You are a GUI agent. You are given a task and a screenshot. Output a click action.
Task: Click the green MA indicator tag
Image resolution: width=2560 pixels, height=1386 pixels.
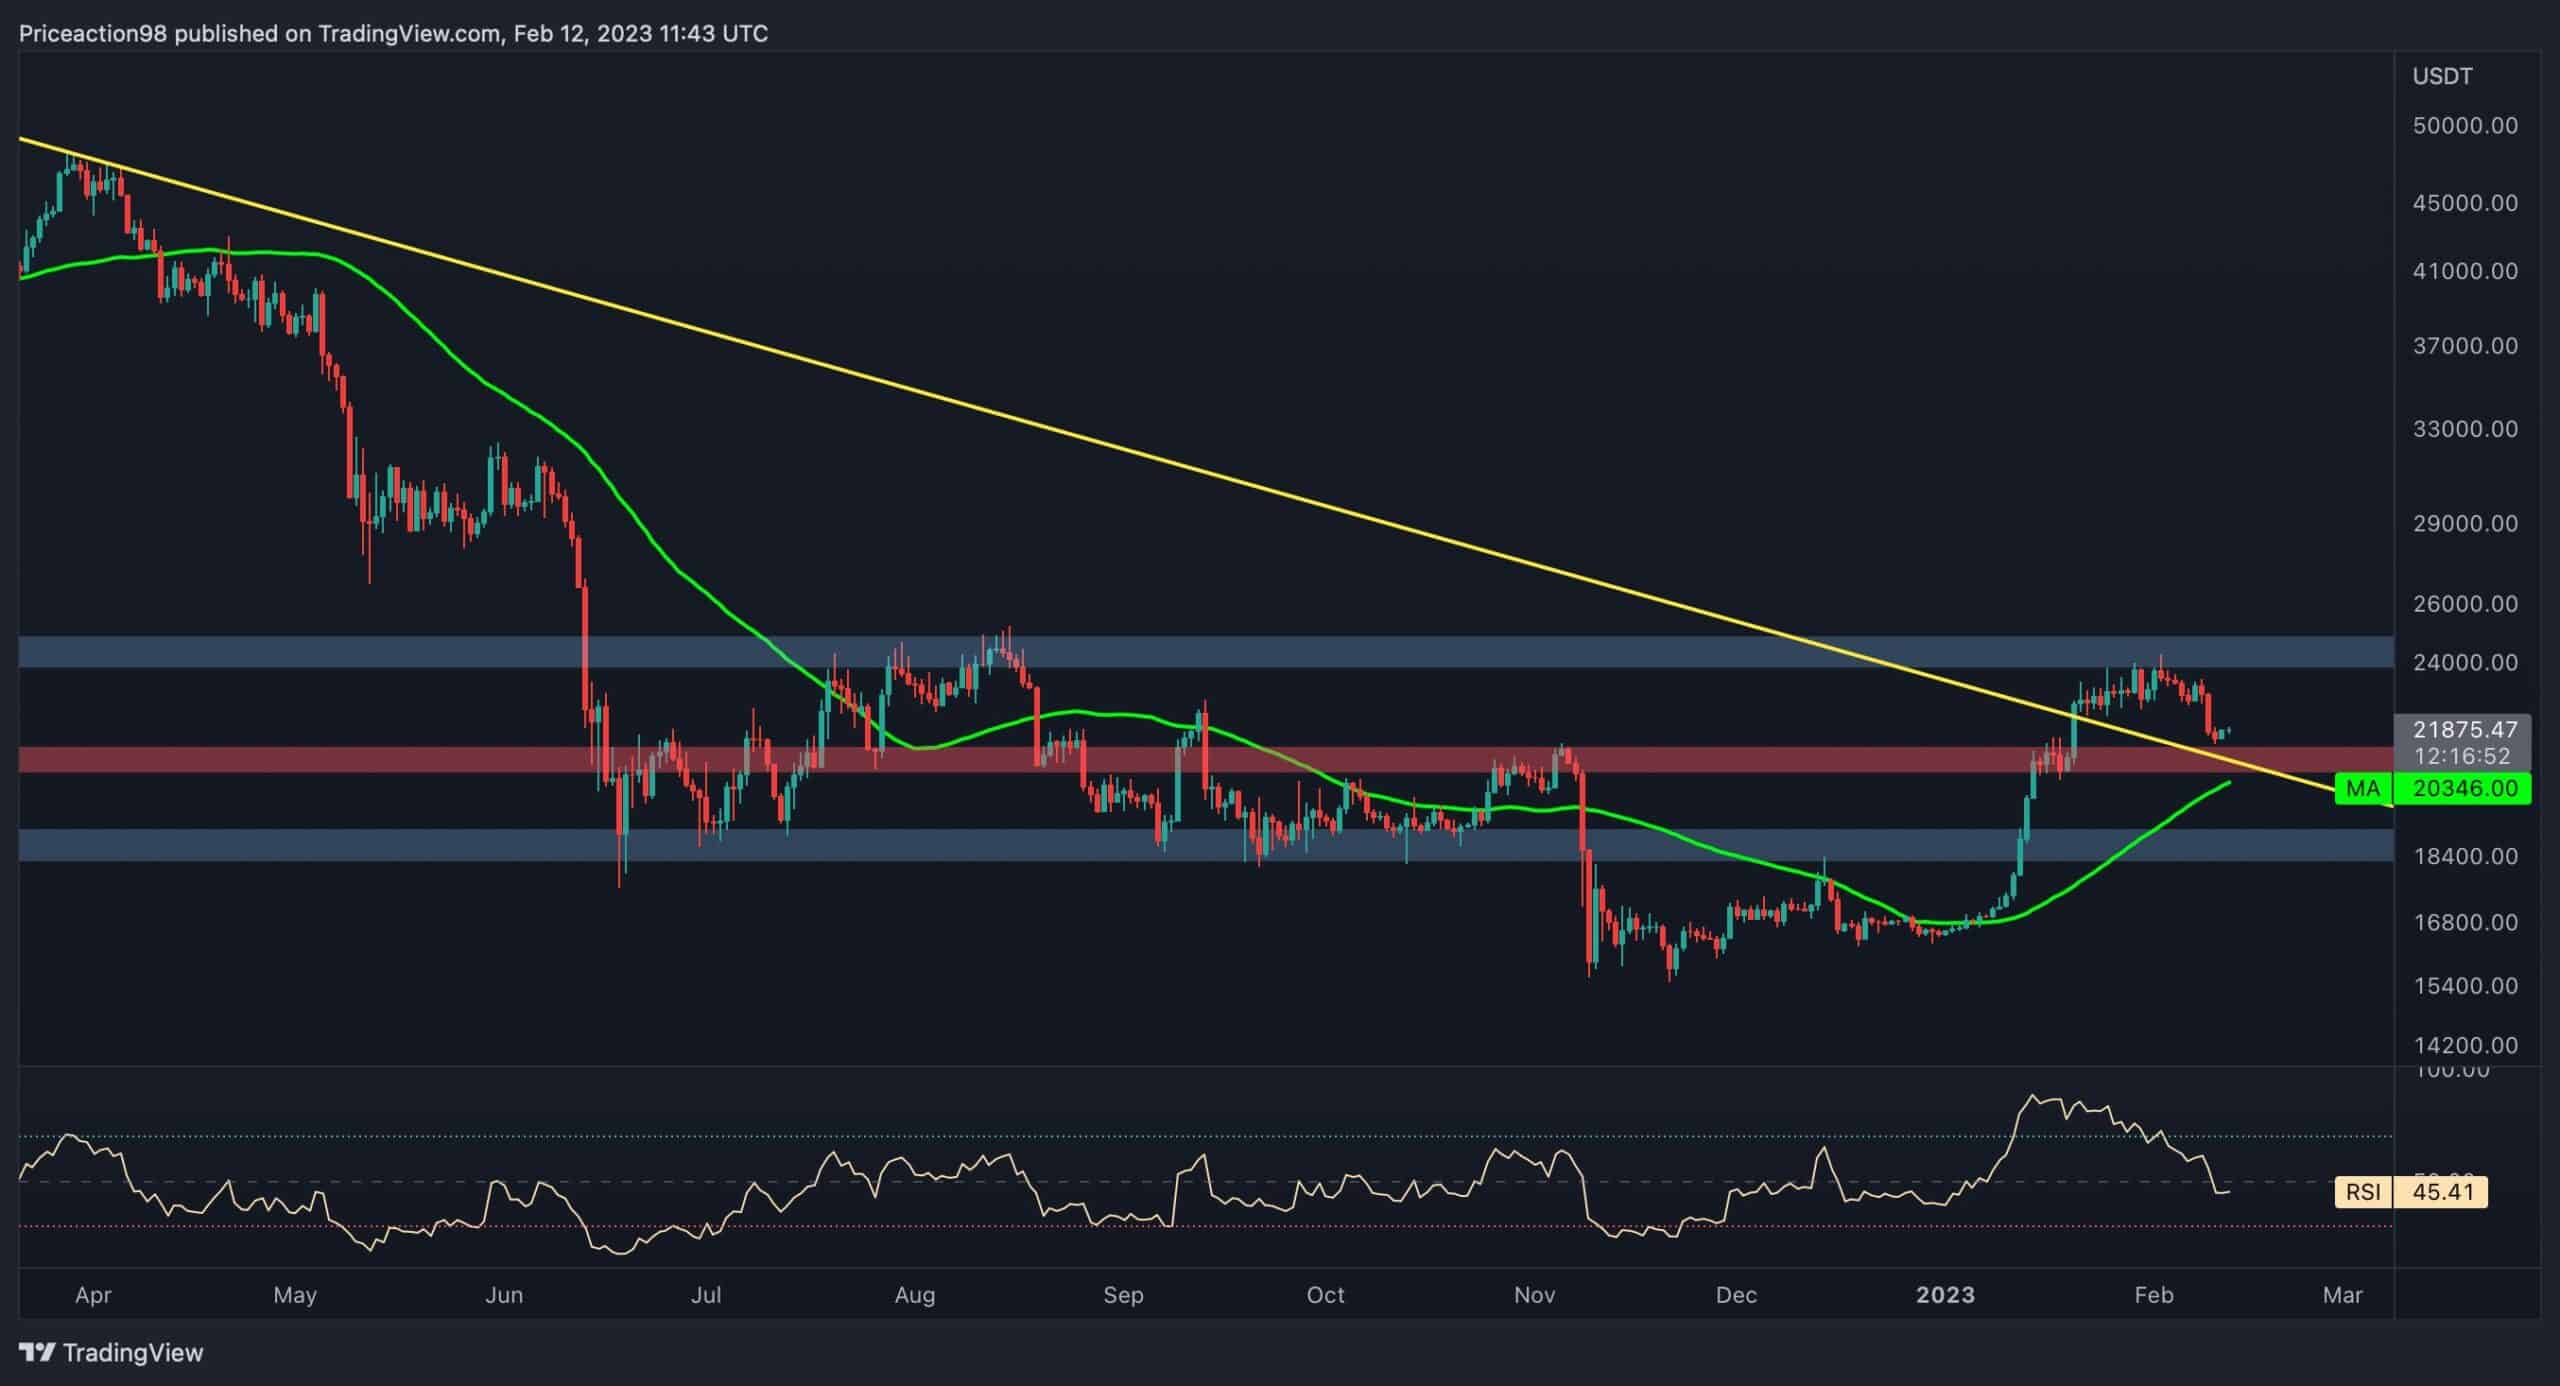pyautogui.click(x=2362, y=789)
